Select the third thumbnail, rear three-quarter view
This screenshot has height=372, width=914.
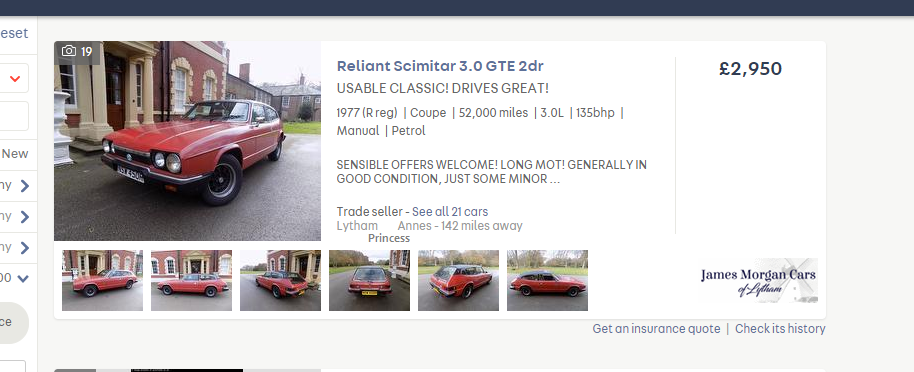pyautogui.click(x=280, y=280)
